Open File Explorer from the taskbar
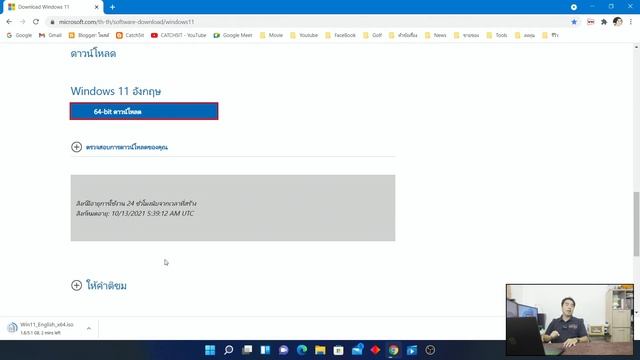The height and width of the screenshot is (360, 640). [x=320, y=350]
